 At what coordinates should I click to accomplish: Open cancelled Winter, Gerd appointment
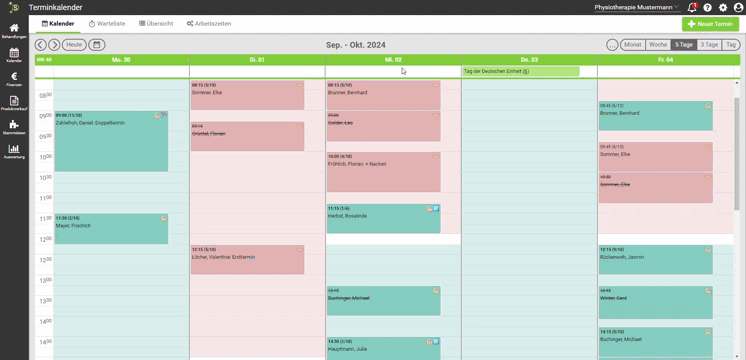click(656, 302)
